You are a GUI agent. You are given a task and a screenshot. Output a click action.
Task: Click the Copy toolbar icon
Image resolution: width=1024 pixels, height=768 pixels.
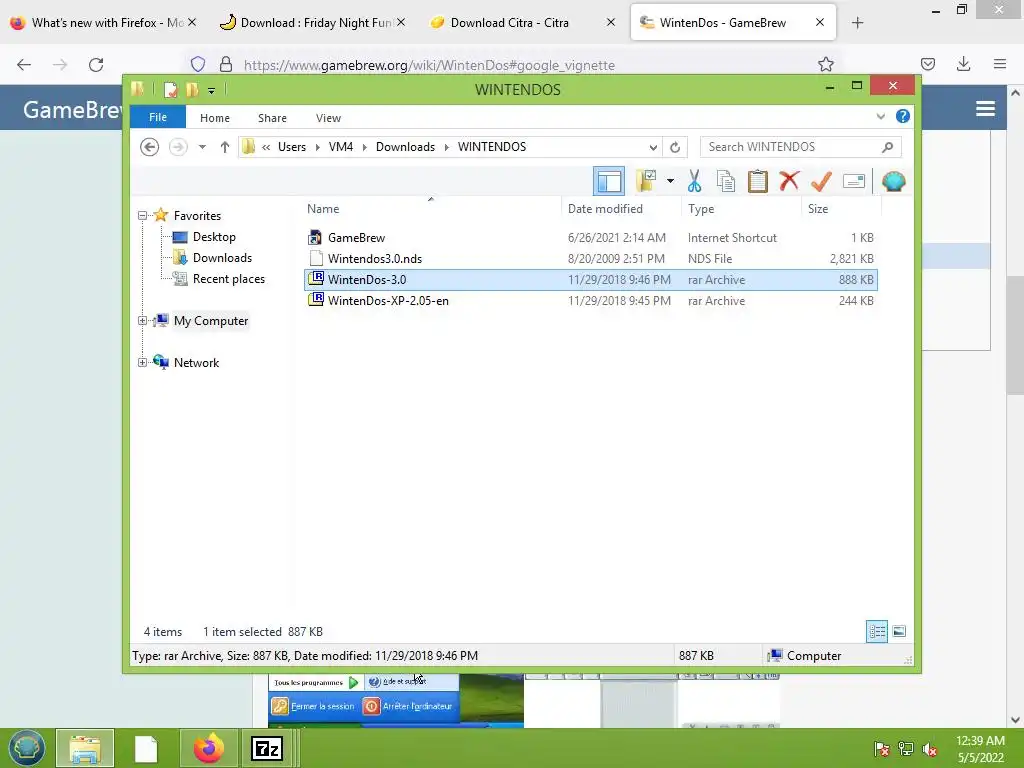(726, 182)
